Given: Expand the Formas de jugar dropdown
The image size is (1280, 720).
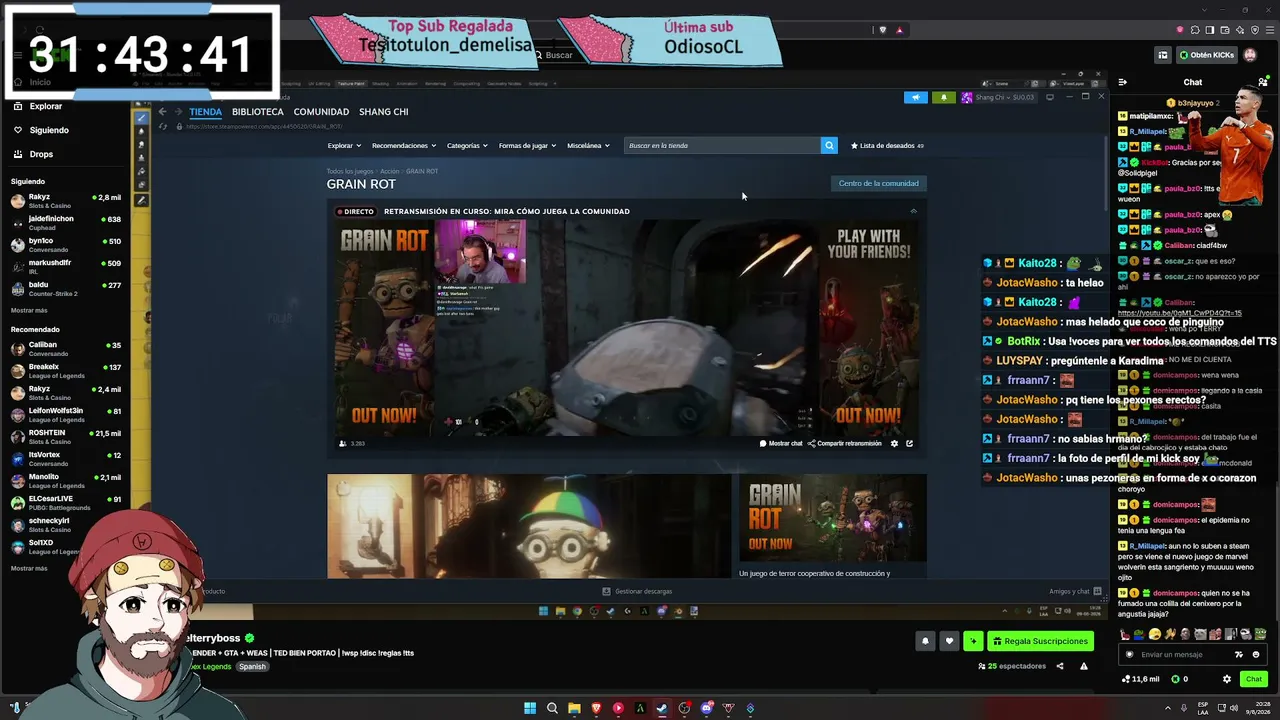Looking at the screenshot, I should coord(527,146).
